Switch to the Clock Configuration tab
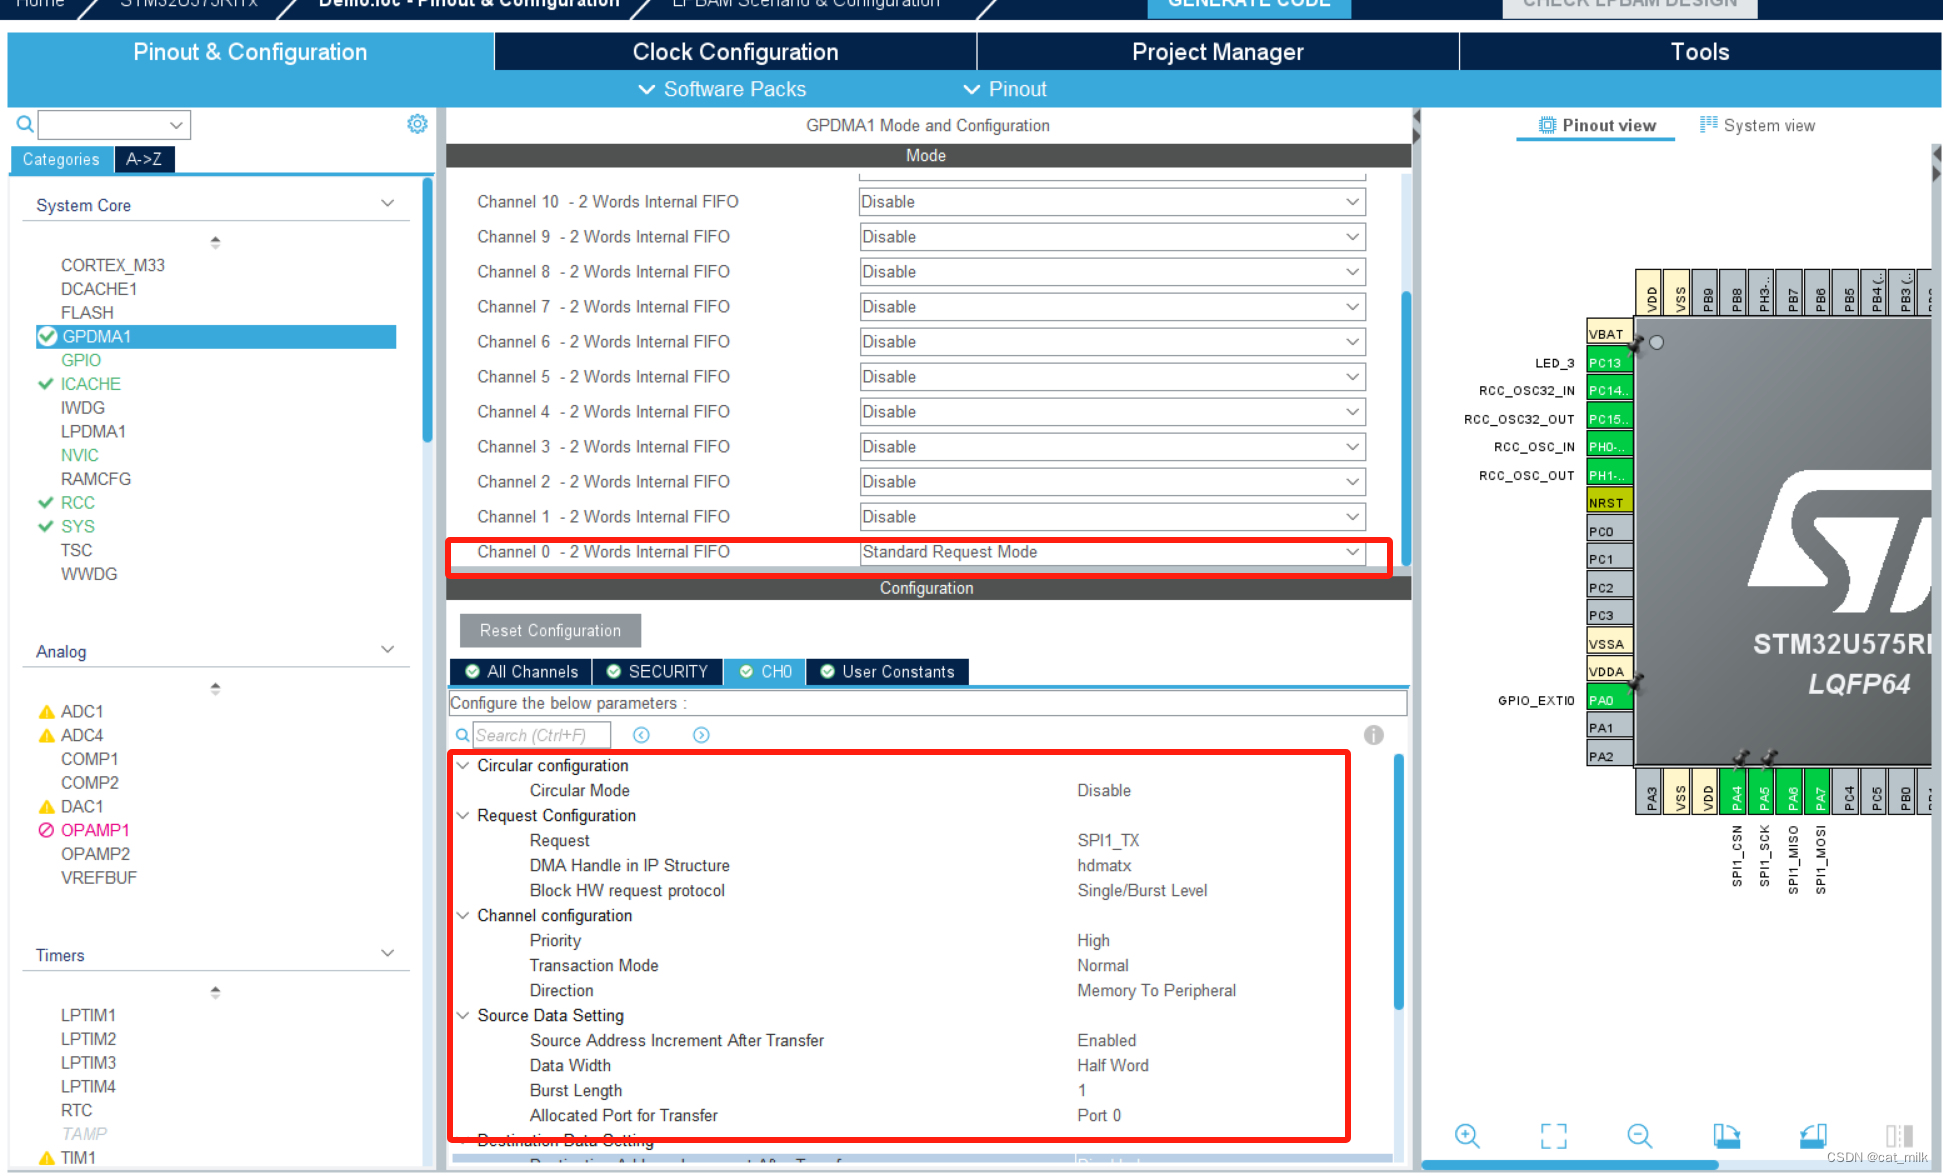 735,52
